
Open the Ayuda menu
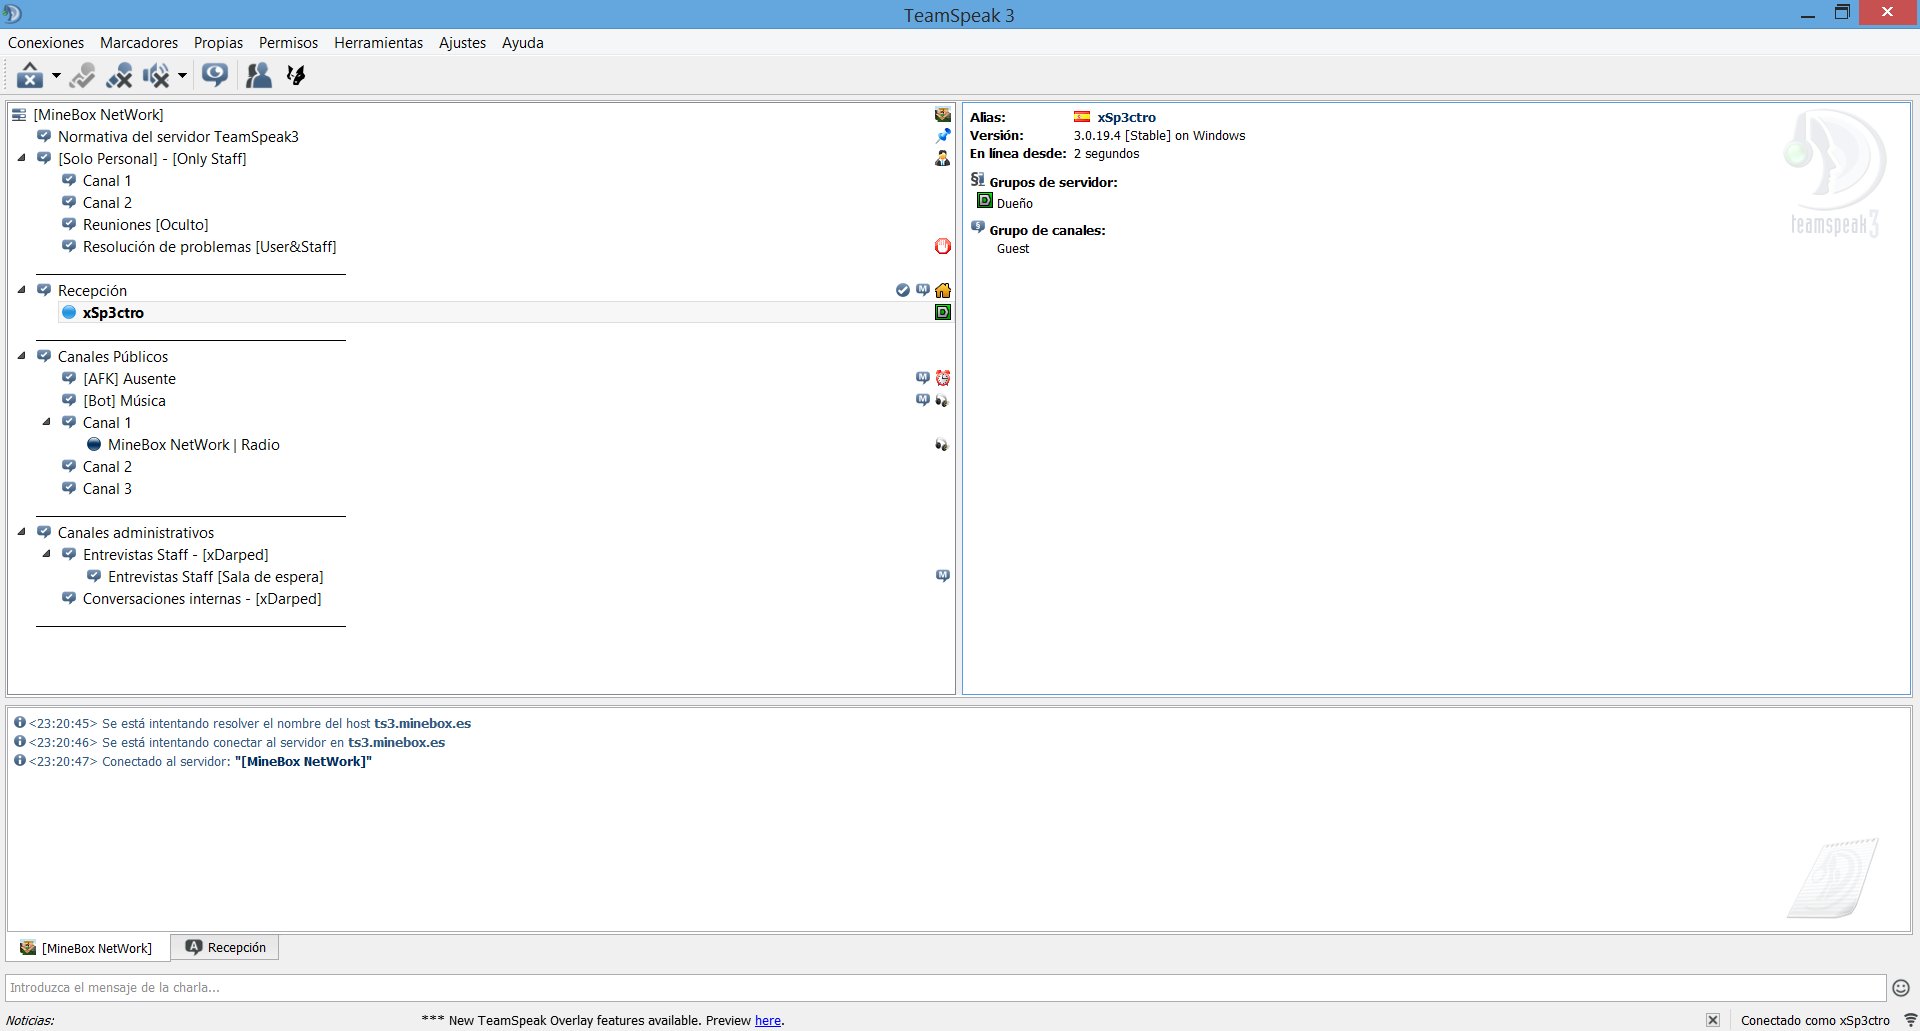[x=523, y=43]
